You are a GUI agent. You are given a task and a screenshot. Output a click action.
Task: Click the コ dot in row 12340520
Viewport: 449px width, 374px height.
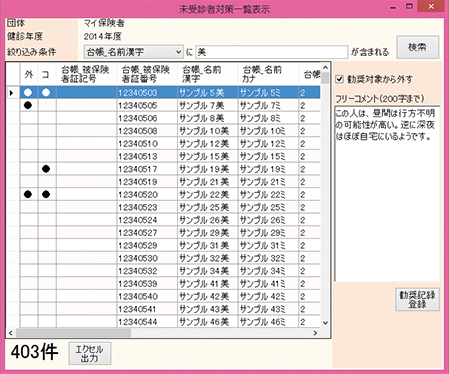click(x=46, y=194)
